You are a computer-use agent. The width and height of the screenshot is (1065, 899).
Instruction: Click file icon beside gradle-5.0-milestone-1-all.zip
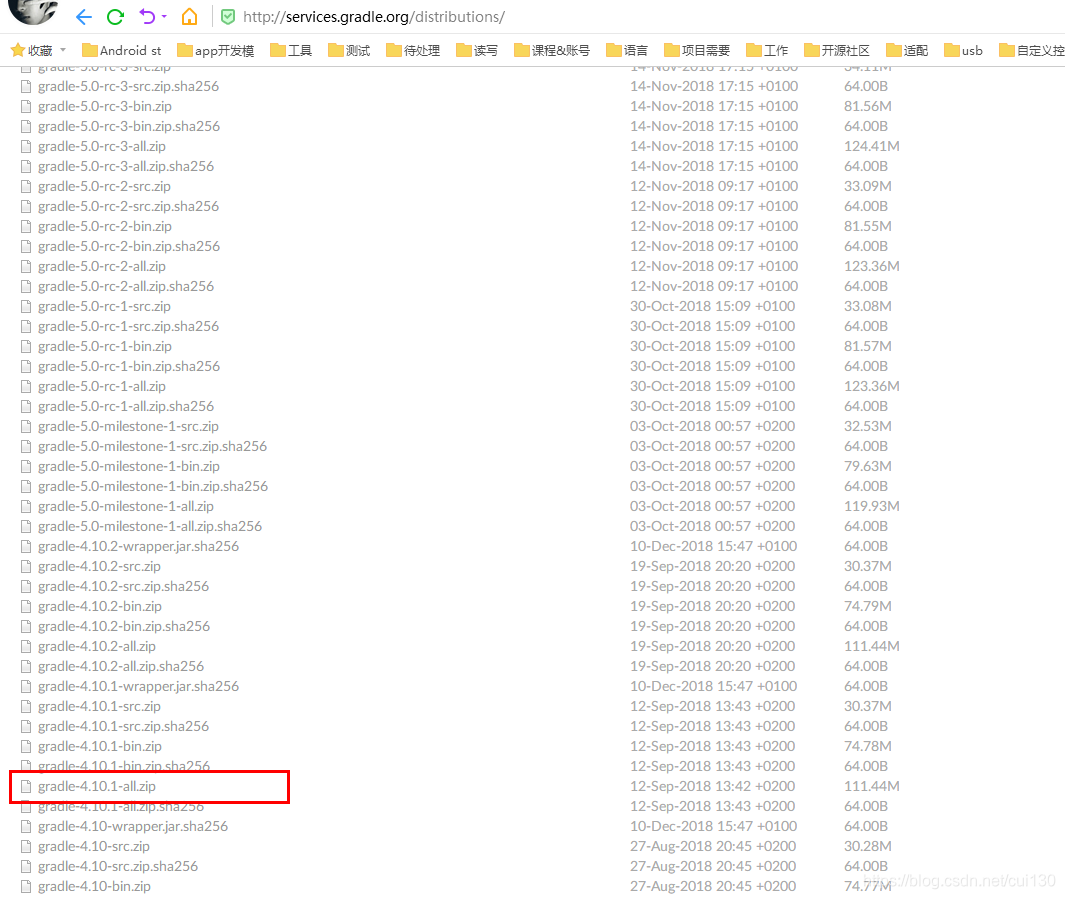click(x=26, y=507)
